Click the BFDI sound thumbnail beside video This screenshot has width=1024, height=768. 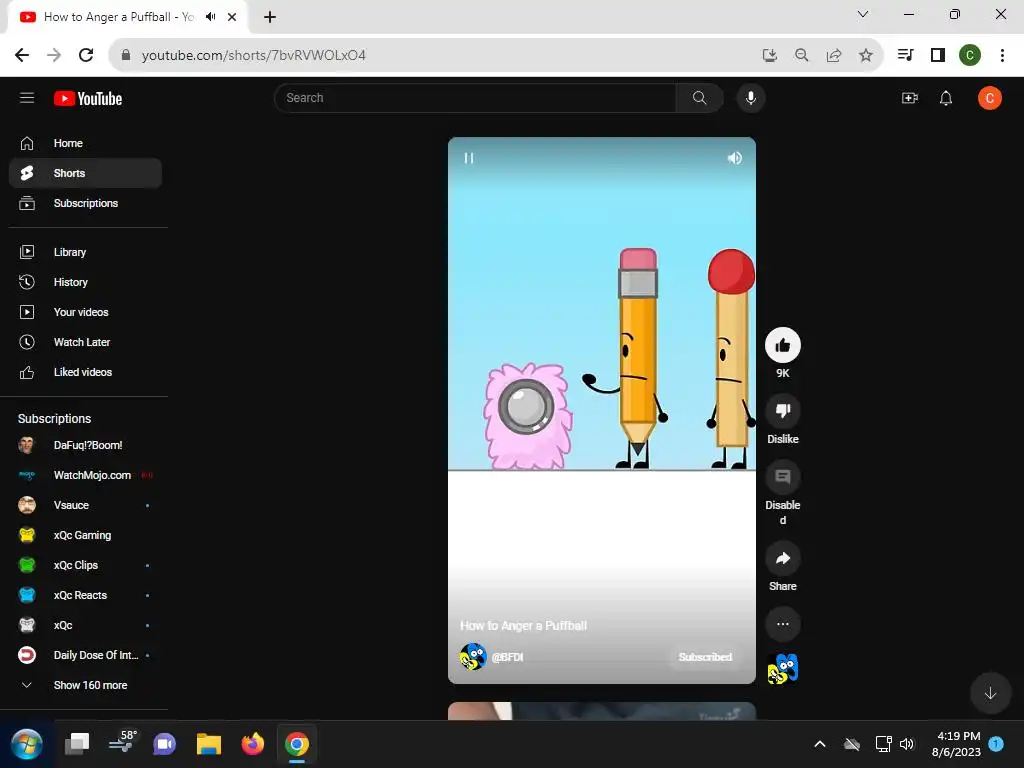click(782, 668)
